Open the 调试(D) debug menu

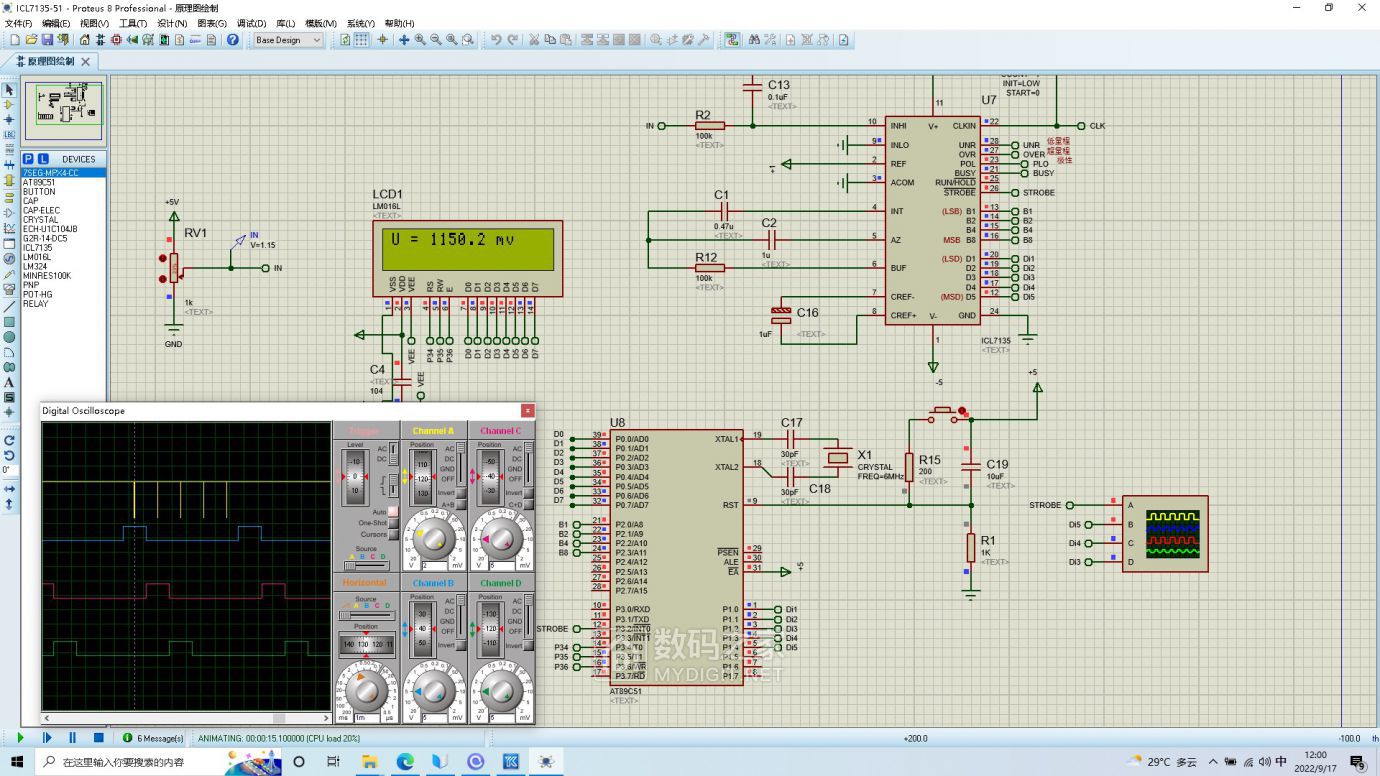[x=251, y=23]
